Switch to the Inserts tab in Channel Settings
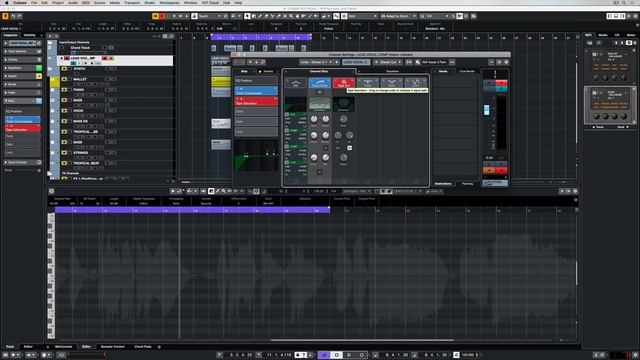The width and height of the screenshot is (640, 360). click(x=267, y=71)
